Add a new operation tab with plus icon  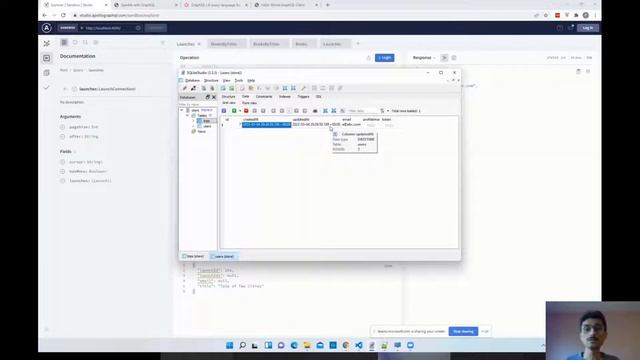(x=358, y=43)
